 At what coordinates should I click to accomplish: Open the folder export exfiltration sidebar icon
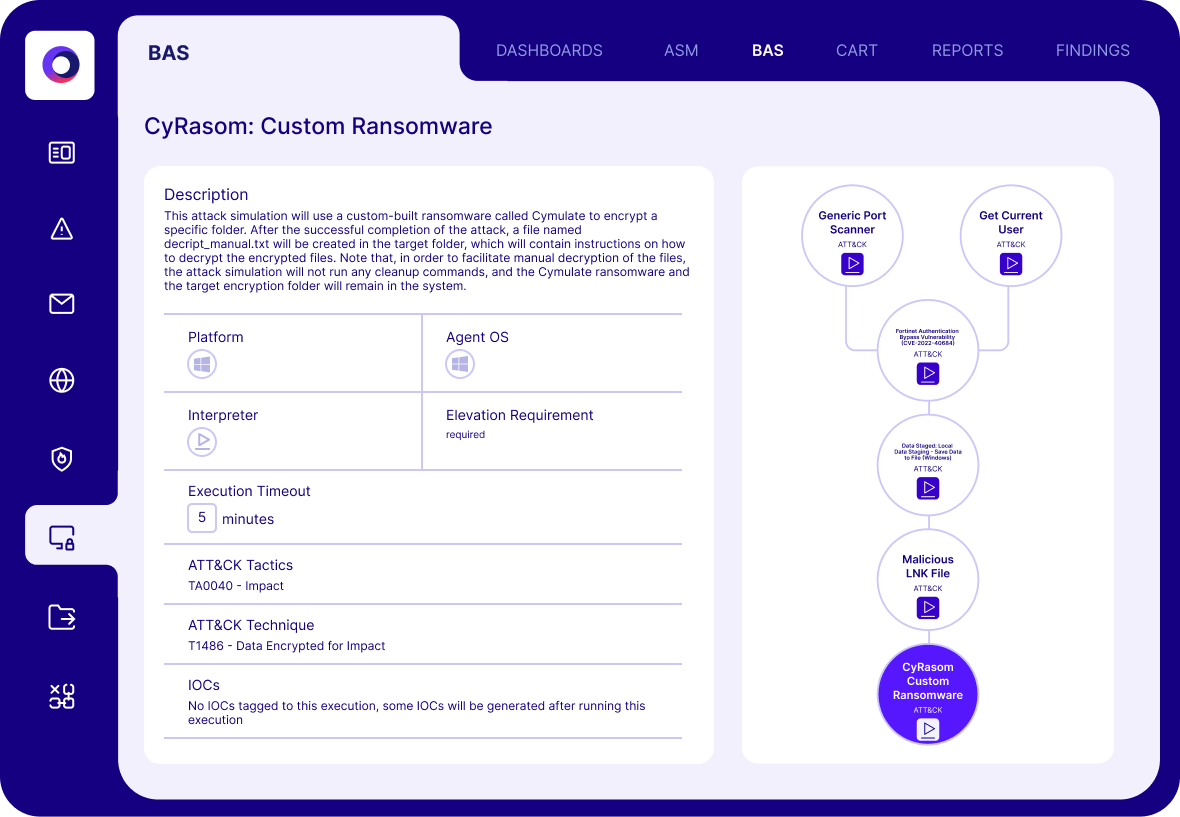tap(62, 617)
